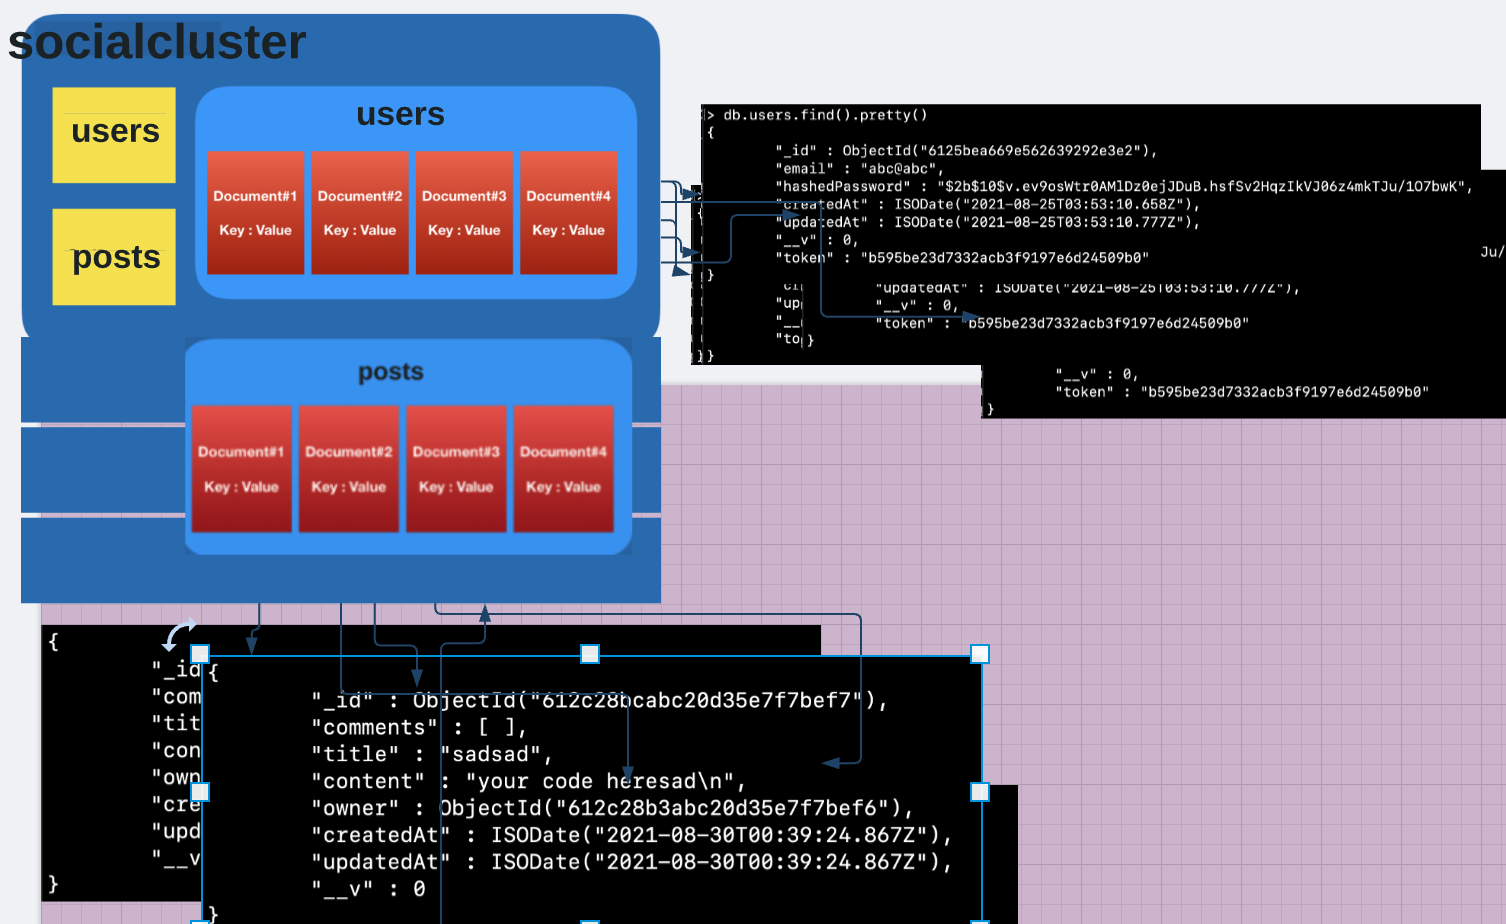Select Document#1 in the posts collection

[x=241, y=469]
